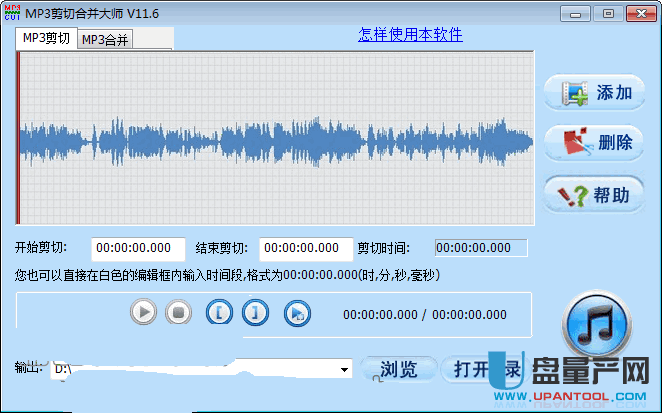Viewport: 662px width, 413px height.
Task: Click the Play button
Action: (x=144, y=312)
